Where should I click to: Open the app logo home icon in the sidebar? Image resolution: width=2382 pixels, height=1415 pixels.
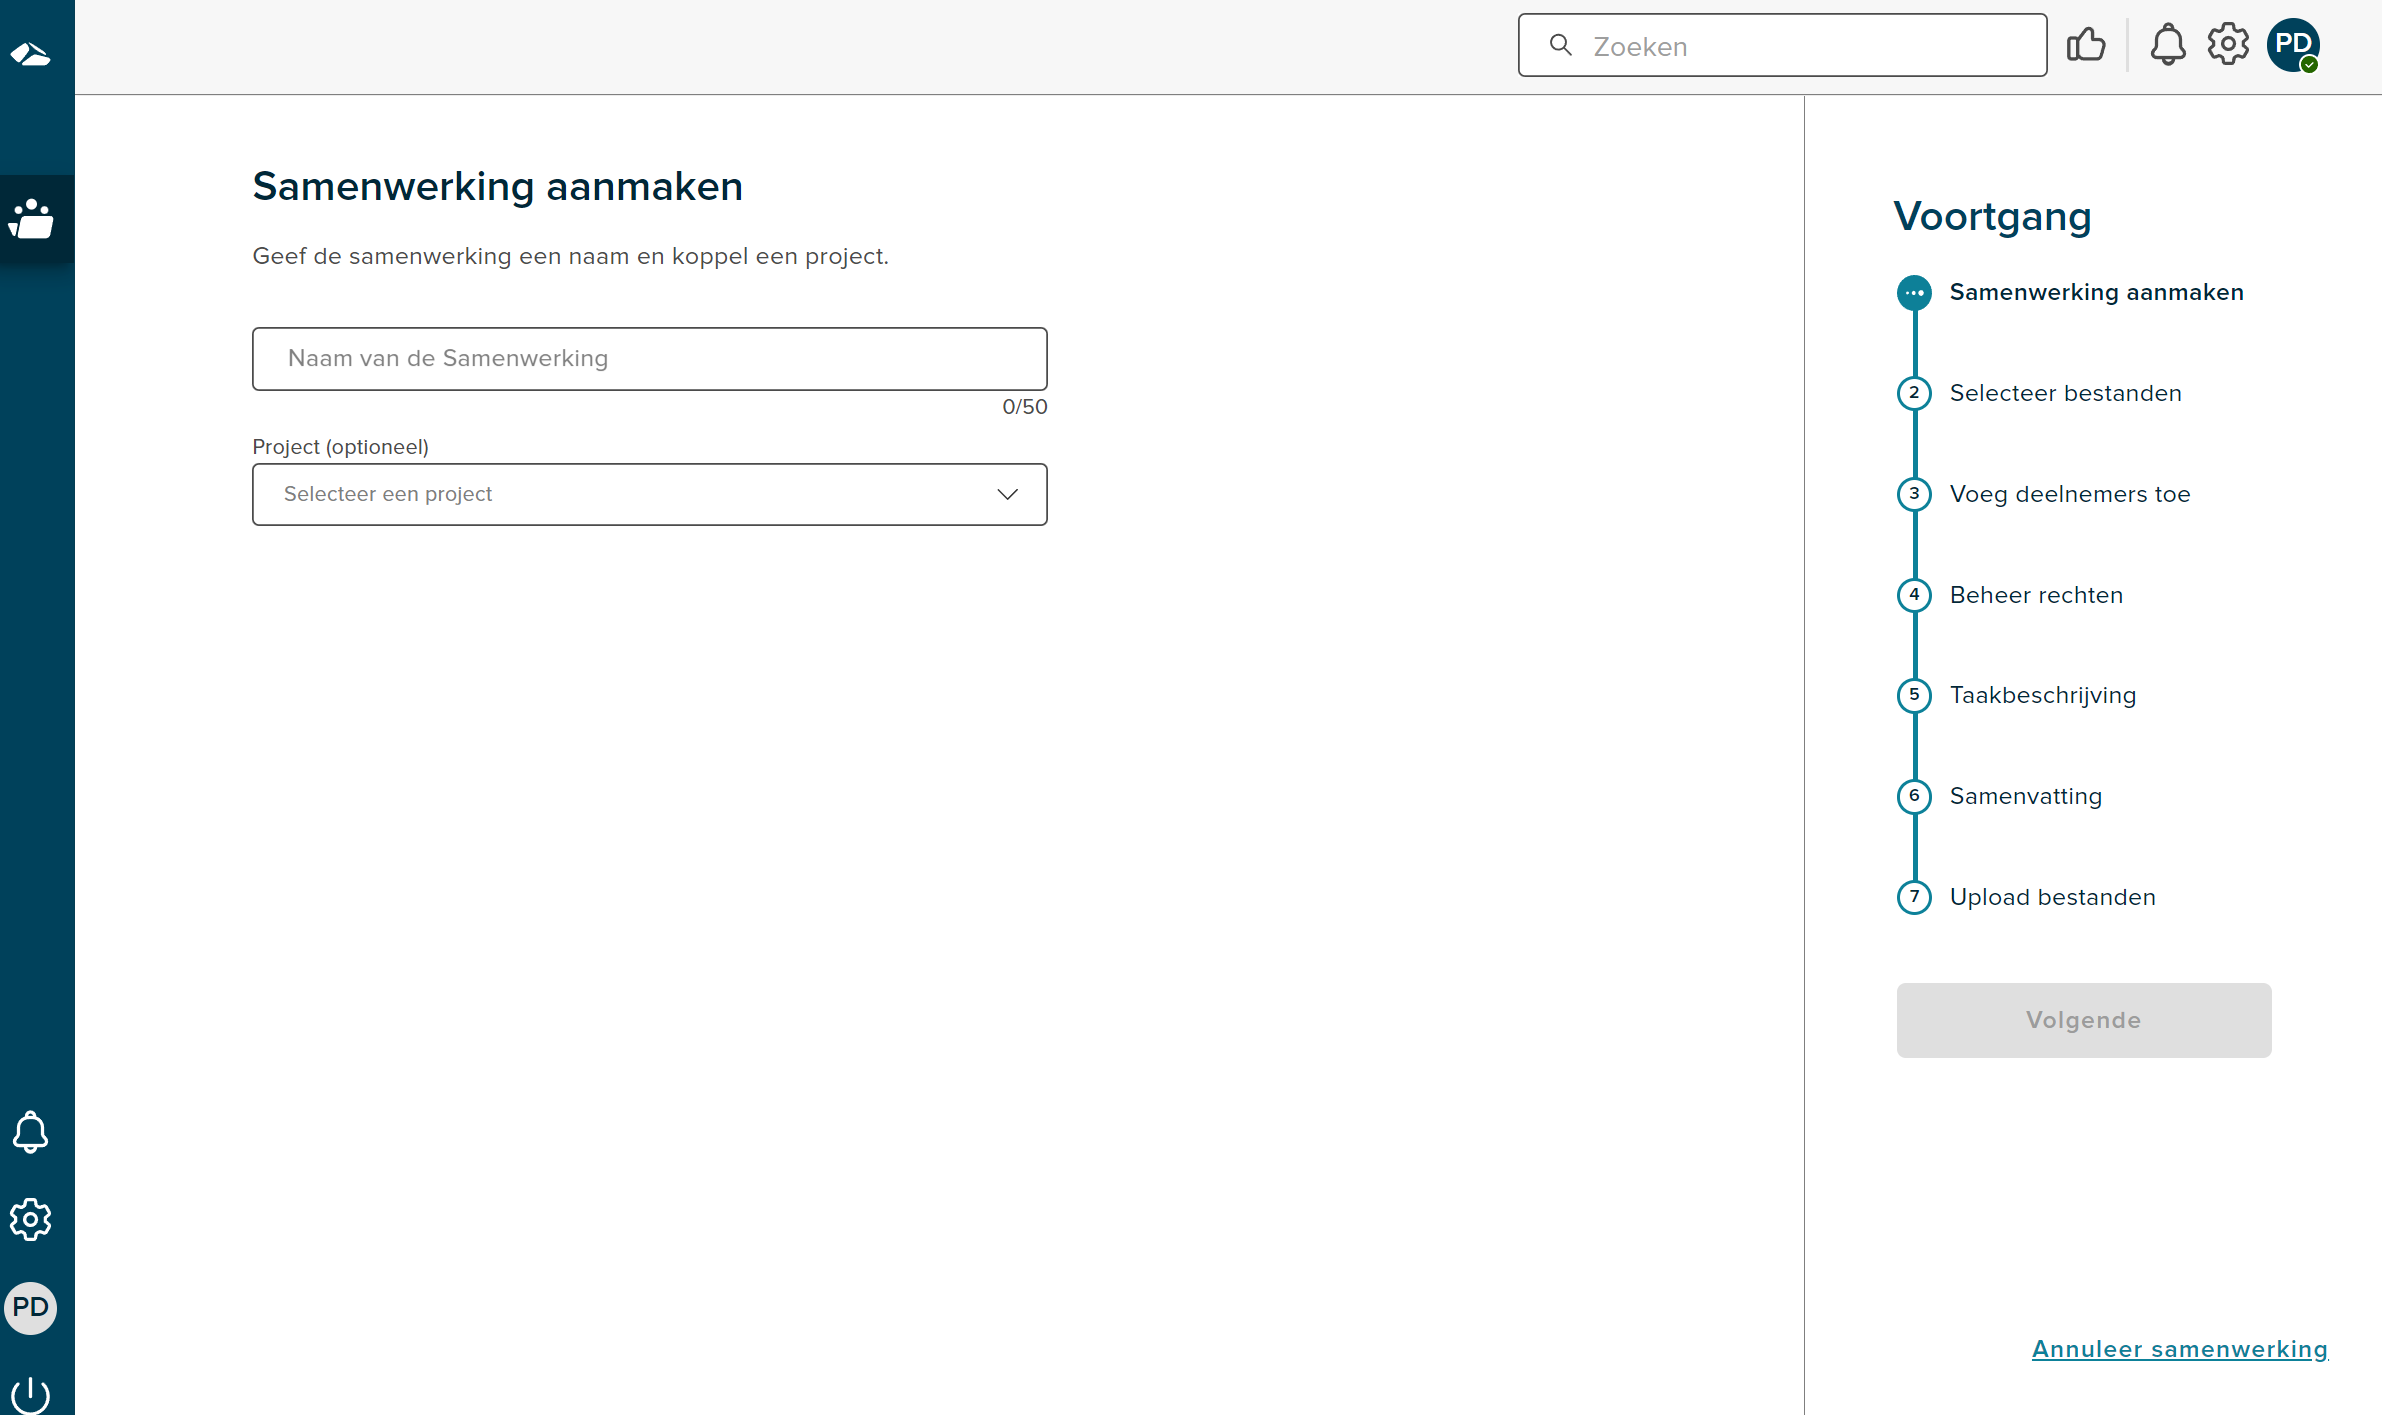pos(31,53)
